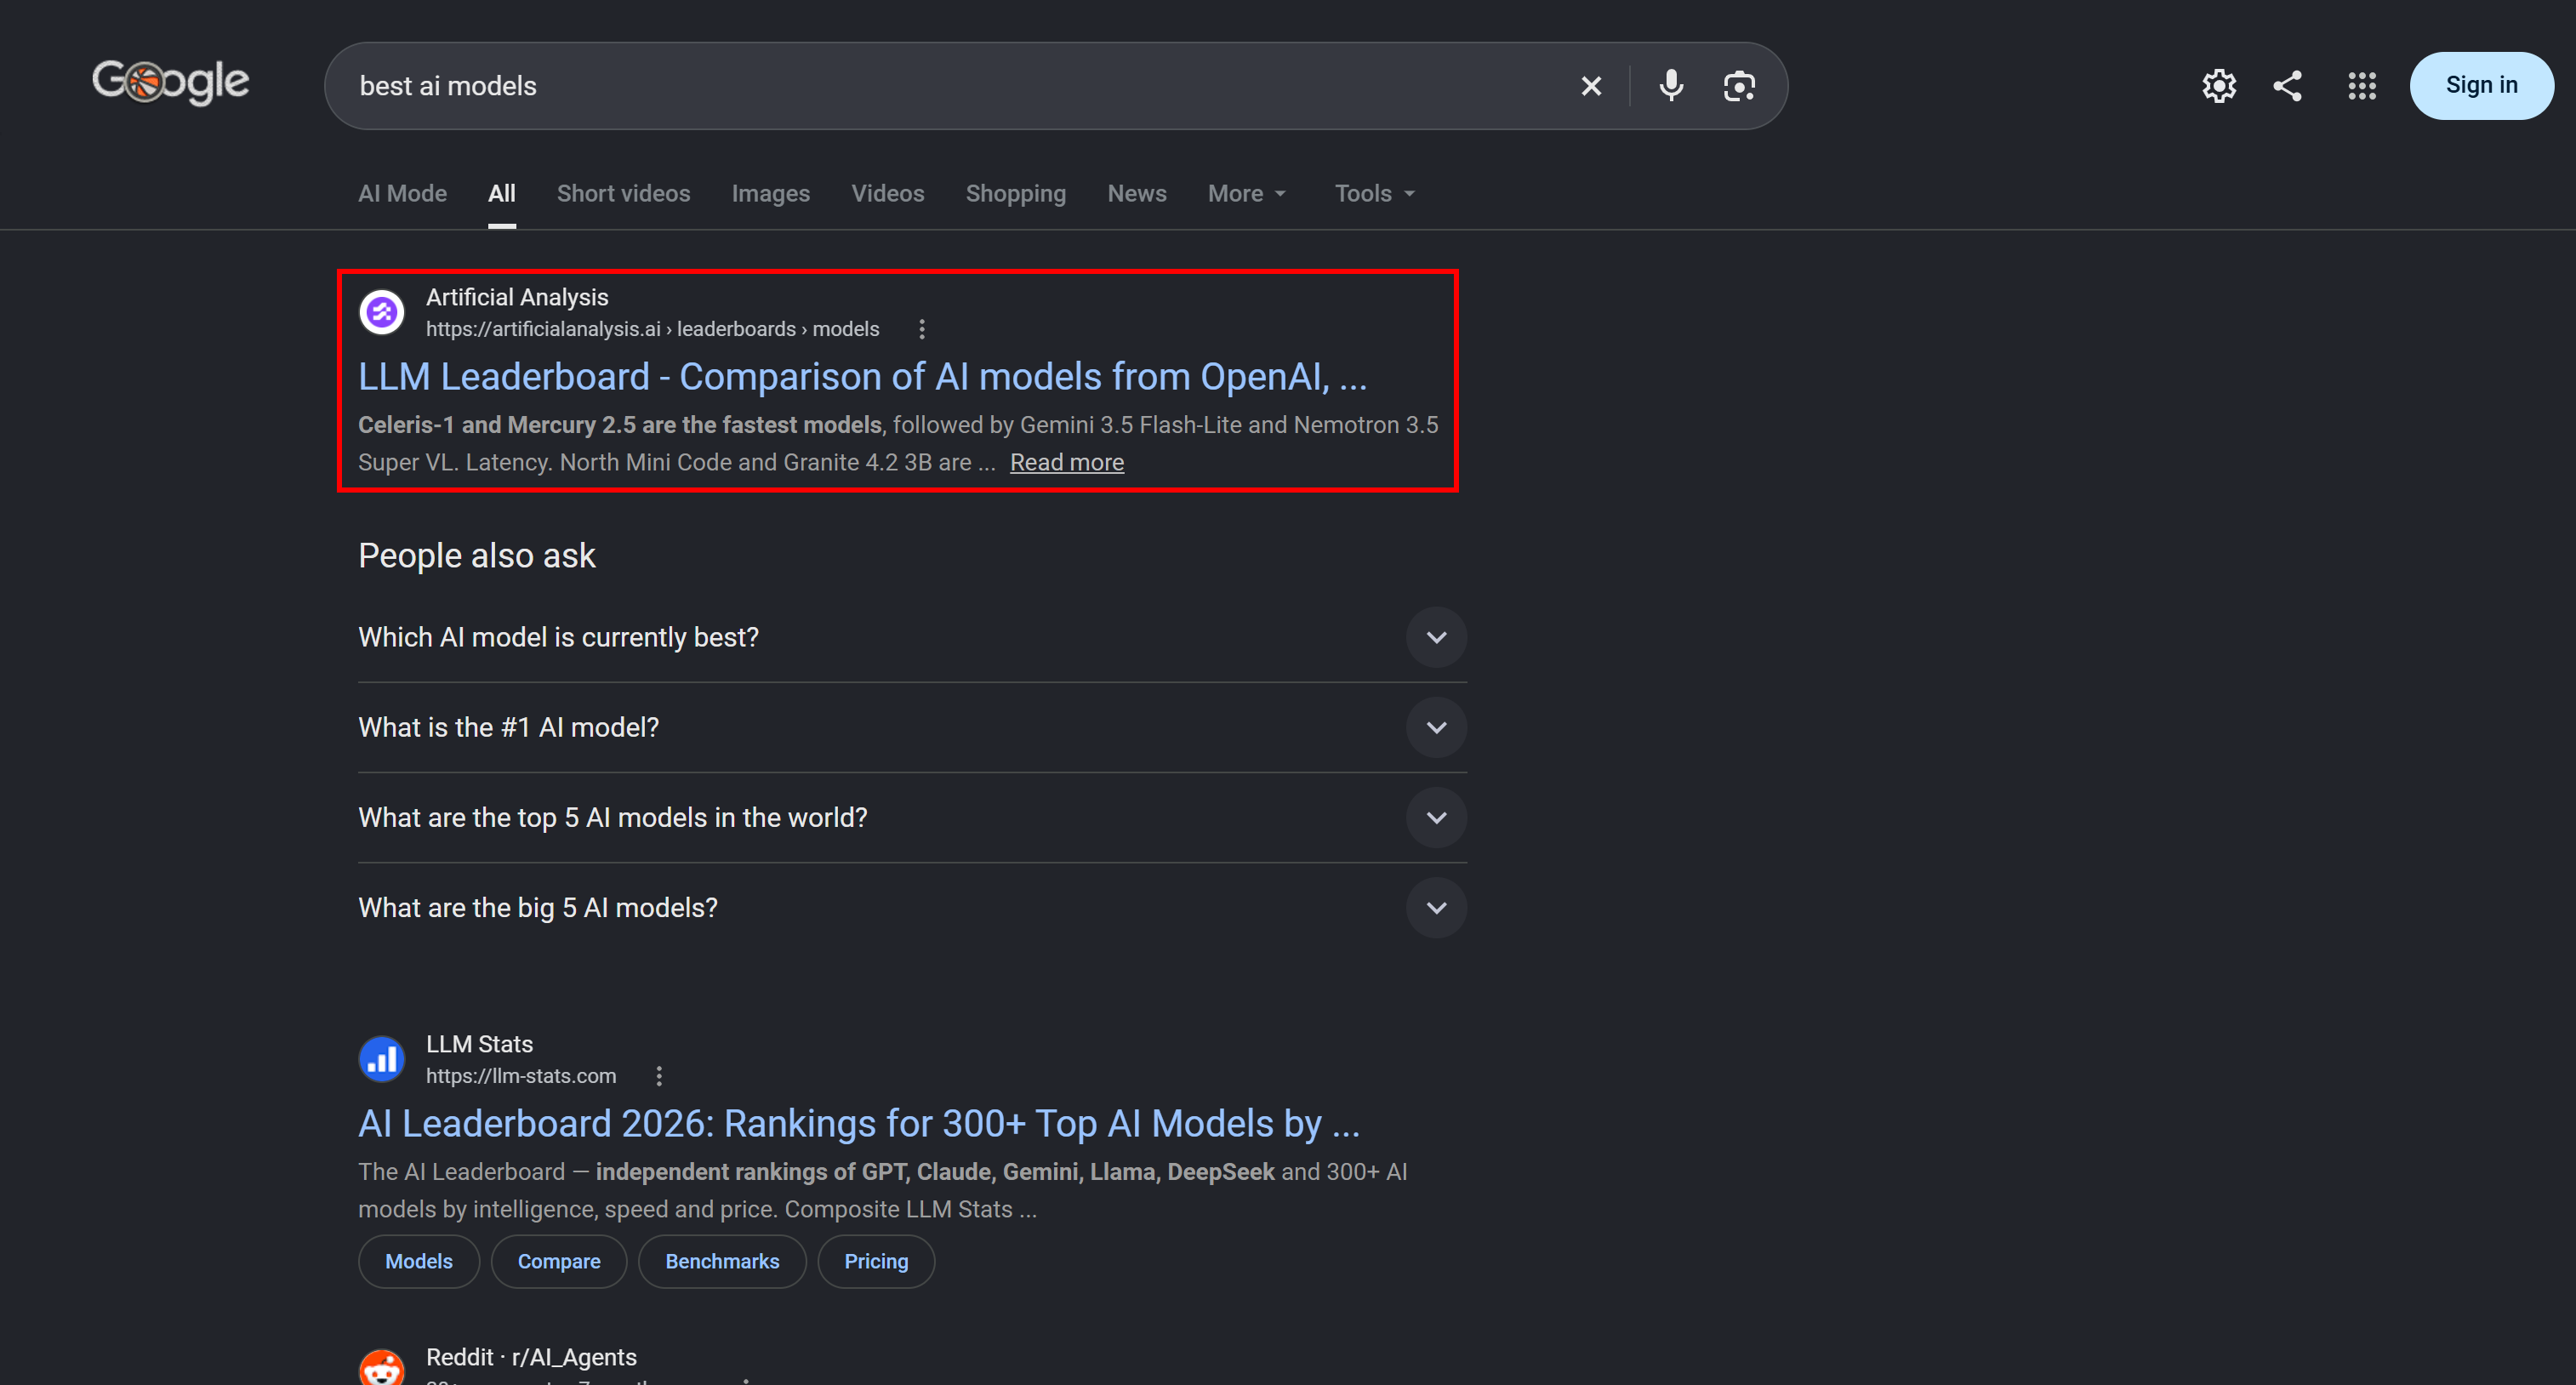The image size is (2576, 1385).
Task: Expand What is the #1 AI model?
Action: (912, 728)
